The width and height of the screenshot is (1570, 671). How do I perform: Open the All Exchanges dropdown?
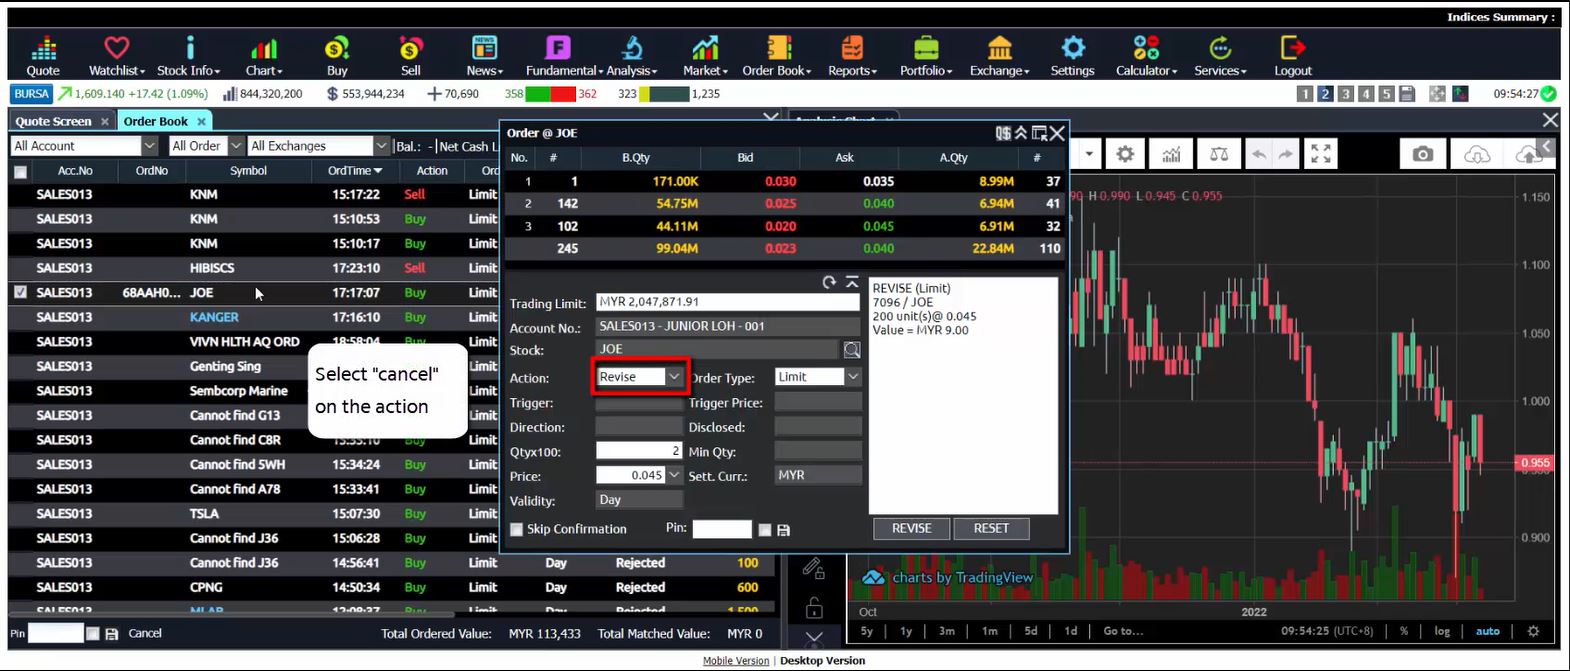[318, 146]
